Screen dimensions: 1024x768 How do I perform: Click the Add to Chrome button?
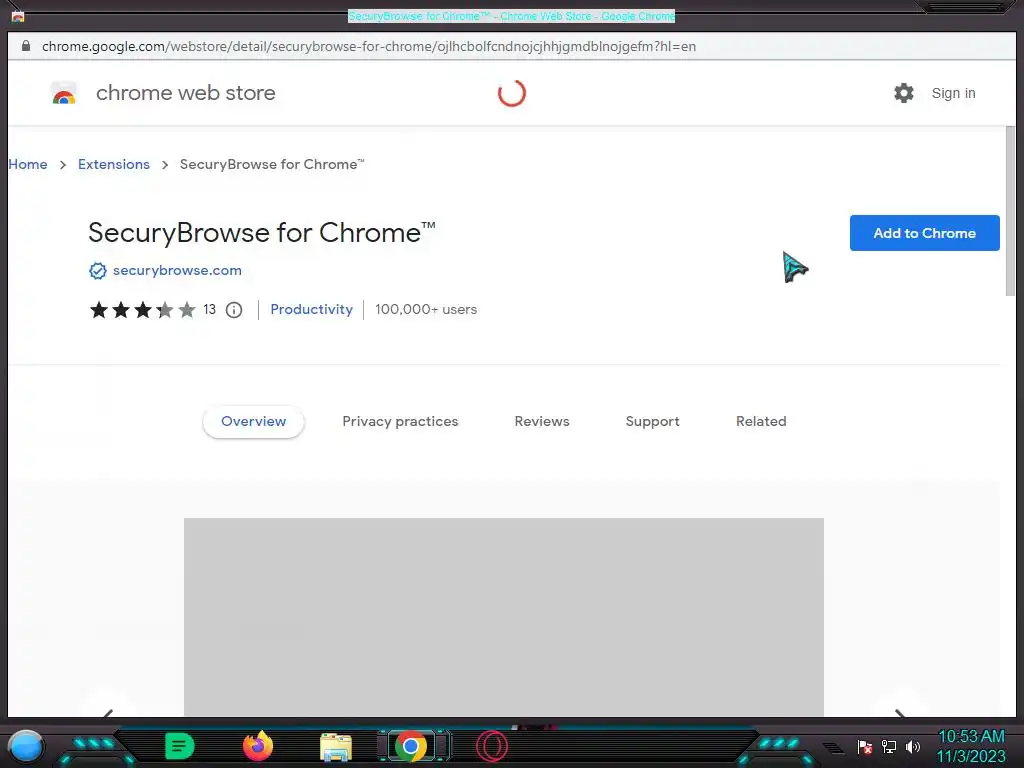tap(925, 233)
